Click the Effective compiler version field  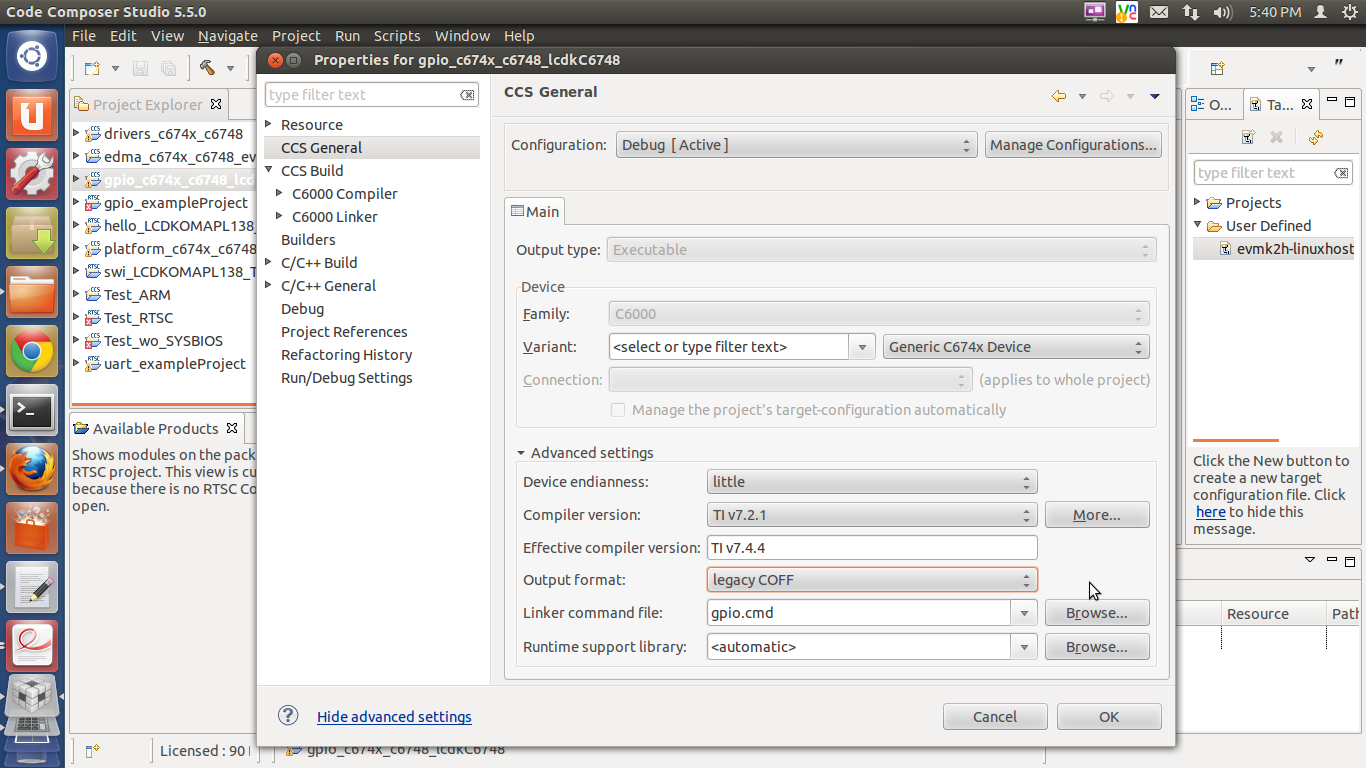tap(872, 548)
